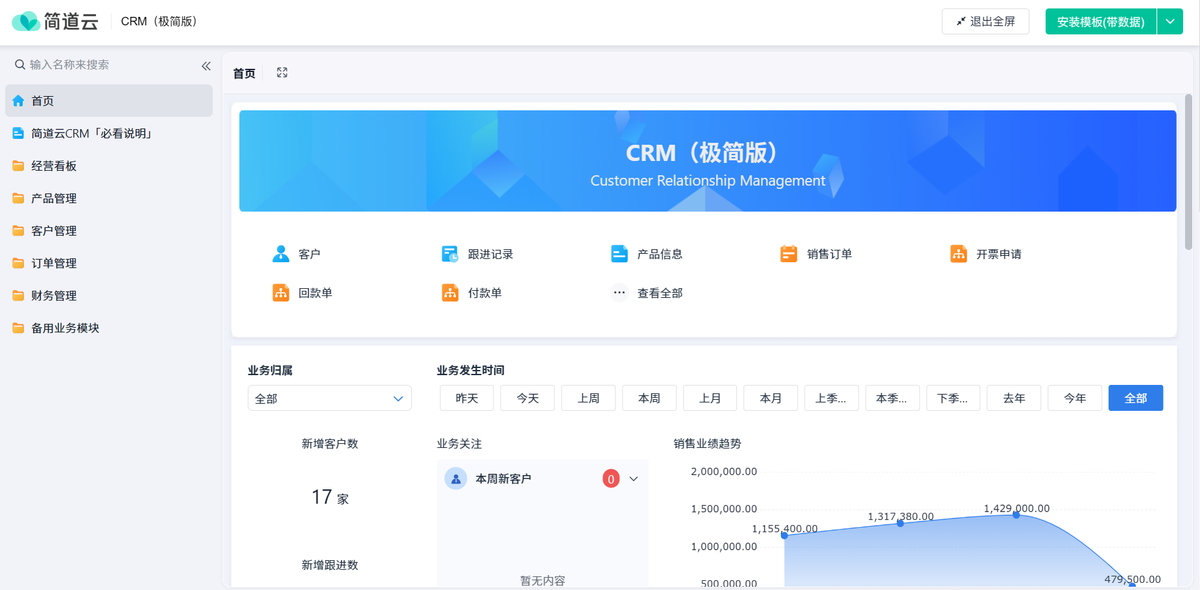
Task: Click the 479,500.00 chart data point
Action: tap(1132, 584)
